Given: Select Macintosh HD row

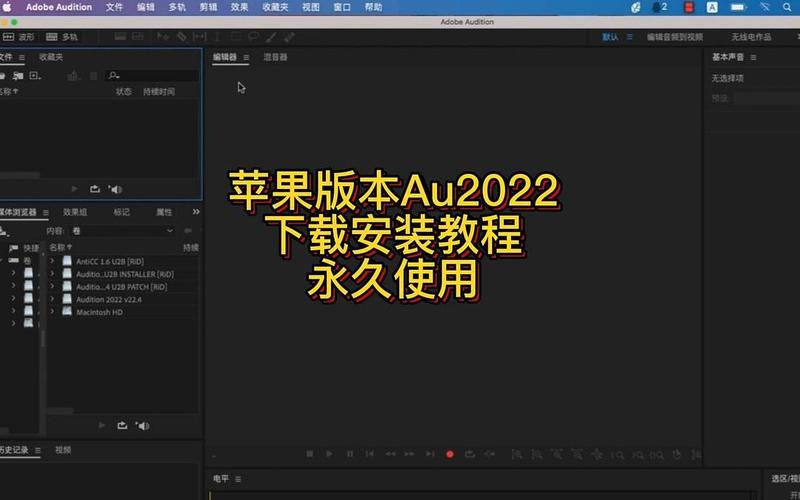Looking at the screenshot, I should [123, 312].
